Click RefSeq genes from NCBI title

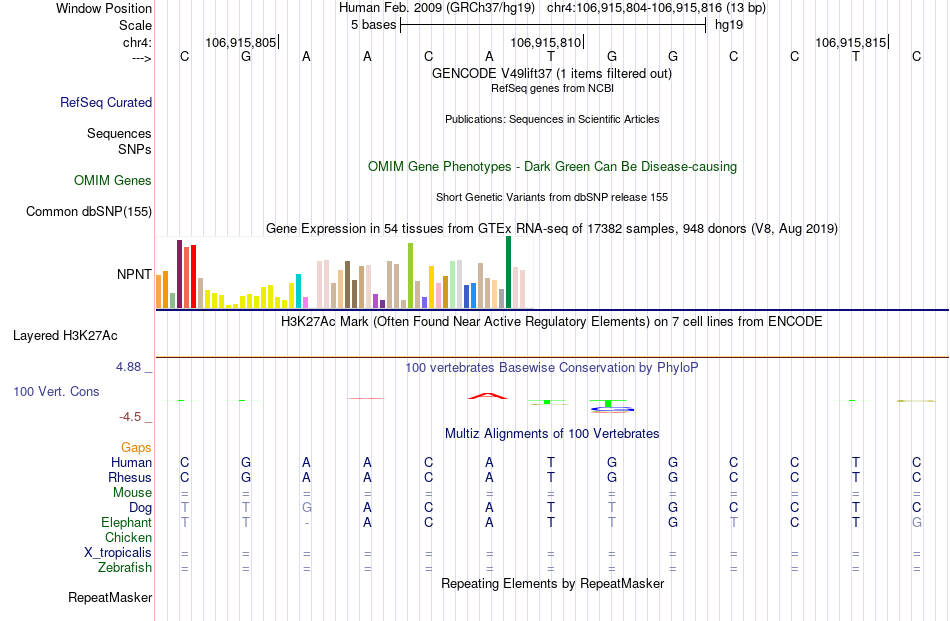point(553,88)
